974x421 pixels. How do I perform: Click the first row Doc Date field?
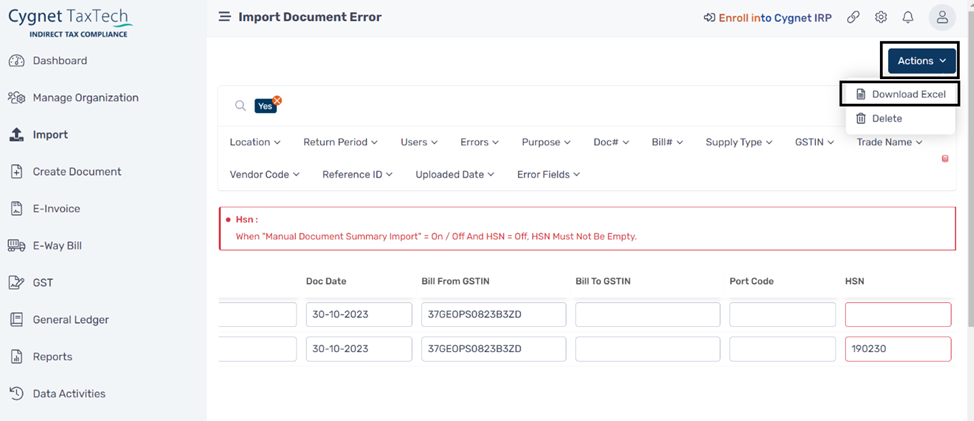[x=359, y=315]
